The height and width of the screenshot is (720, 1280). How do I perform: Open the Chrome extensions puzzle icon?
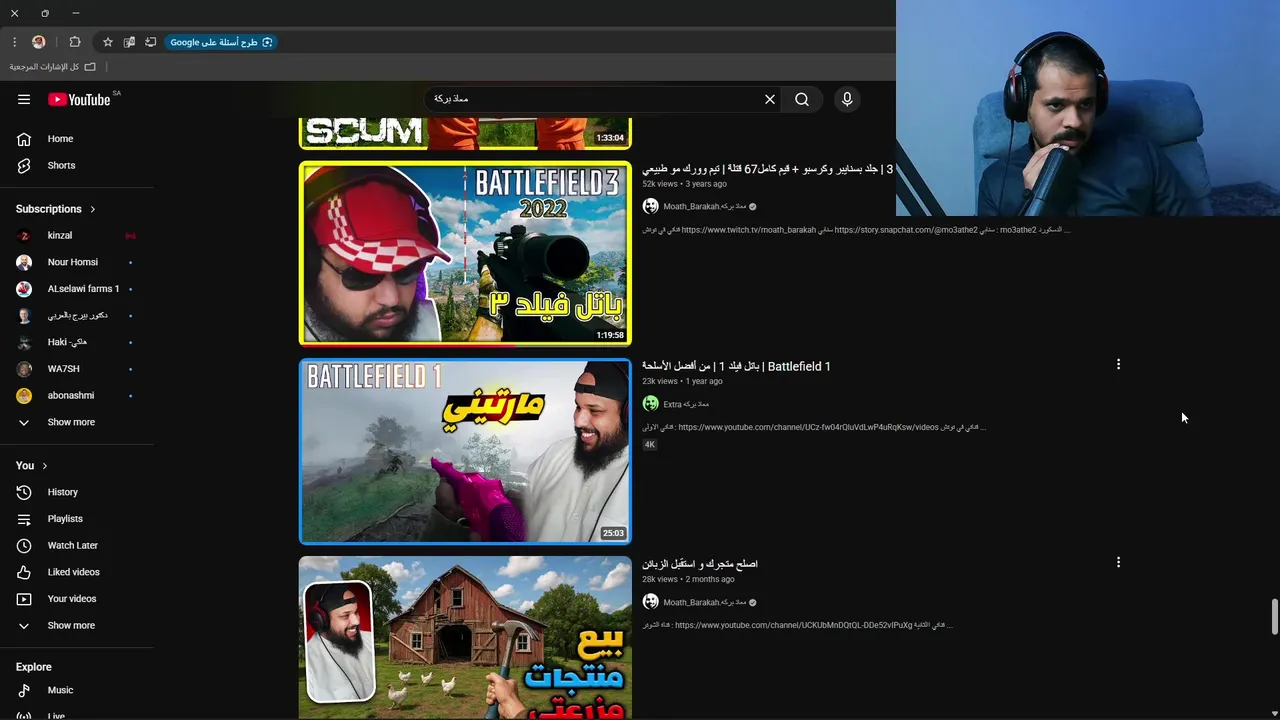75,42
